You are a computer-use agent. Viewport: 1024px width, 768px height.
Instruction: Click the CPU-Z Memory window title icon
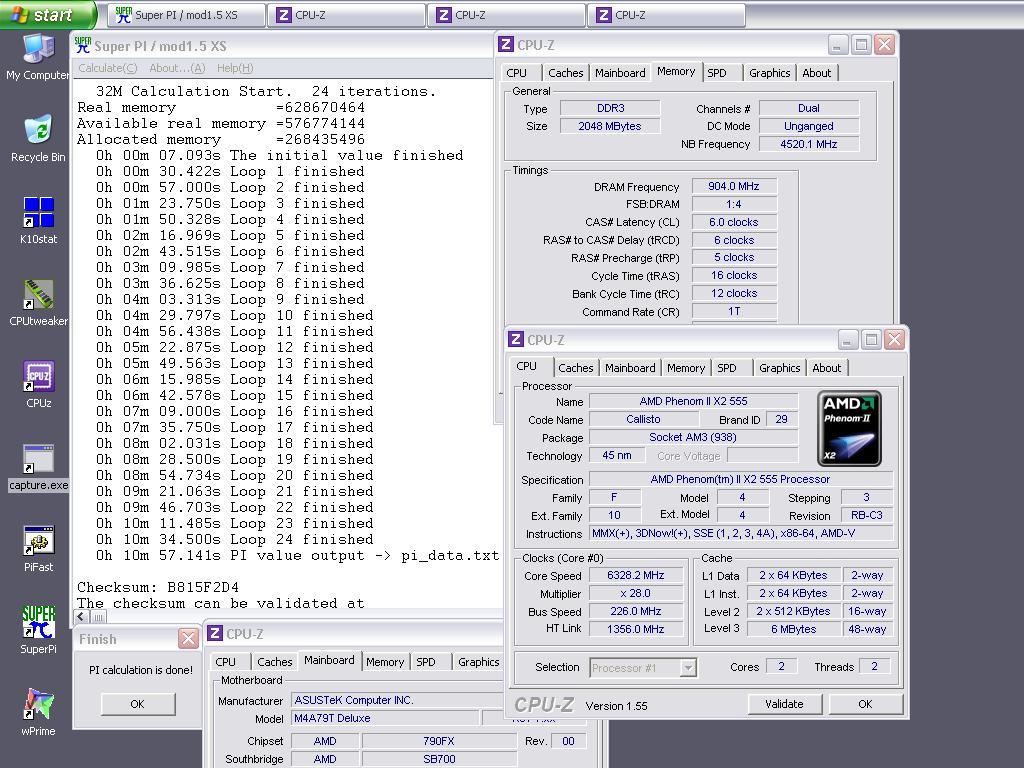pyautogui.click(x=505, y=44)
